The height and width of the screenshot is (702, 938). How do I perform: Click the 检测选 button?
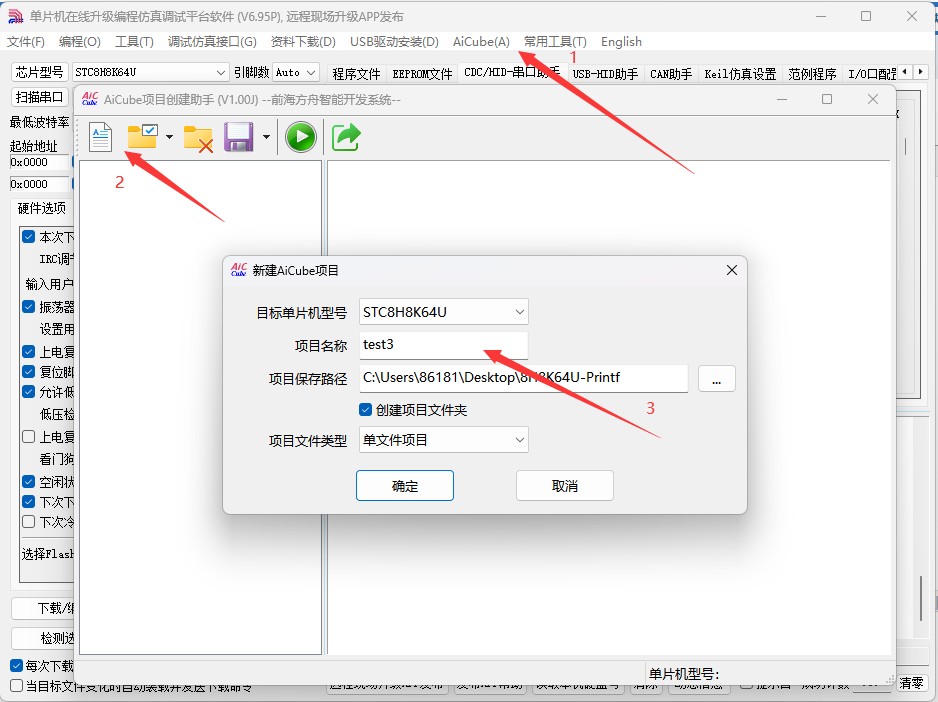(x=43, y=638)
